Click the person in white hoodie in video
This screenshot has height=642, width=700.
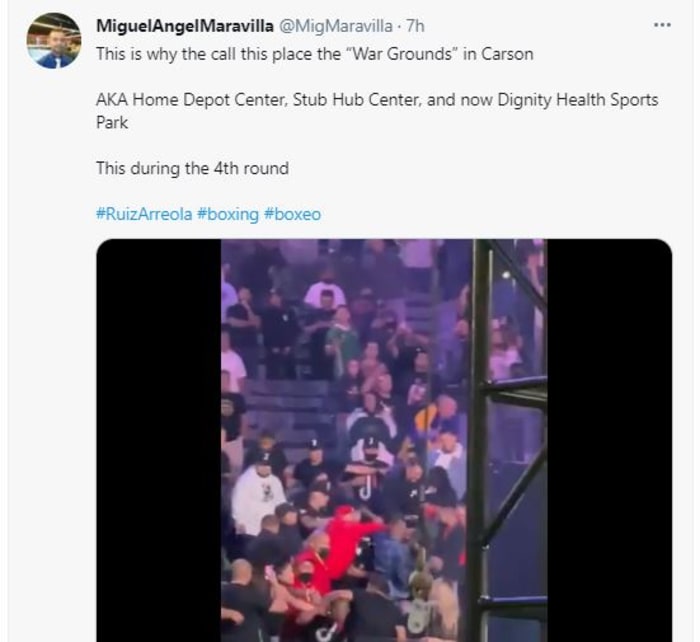[258, 495]
